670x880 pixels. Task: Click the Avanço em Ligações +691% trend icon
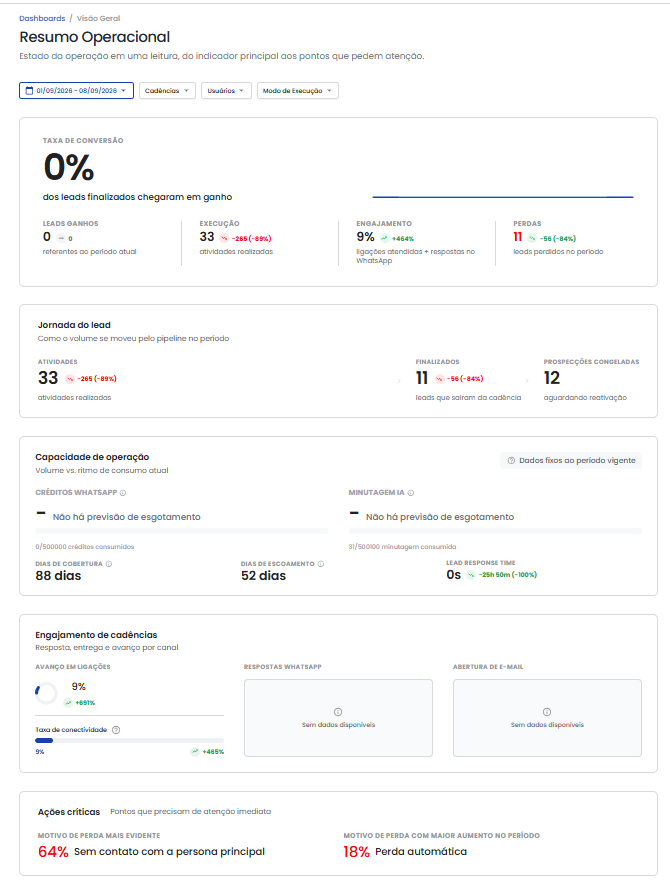(x=68, y=703)
